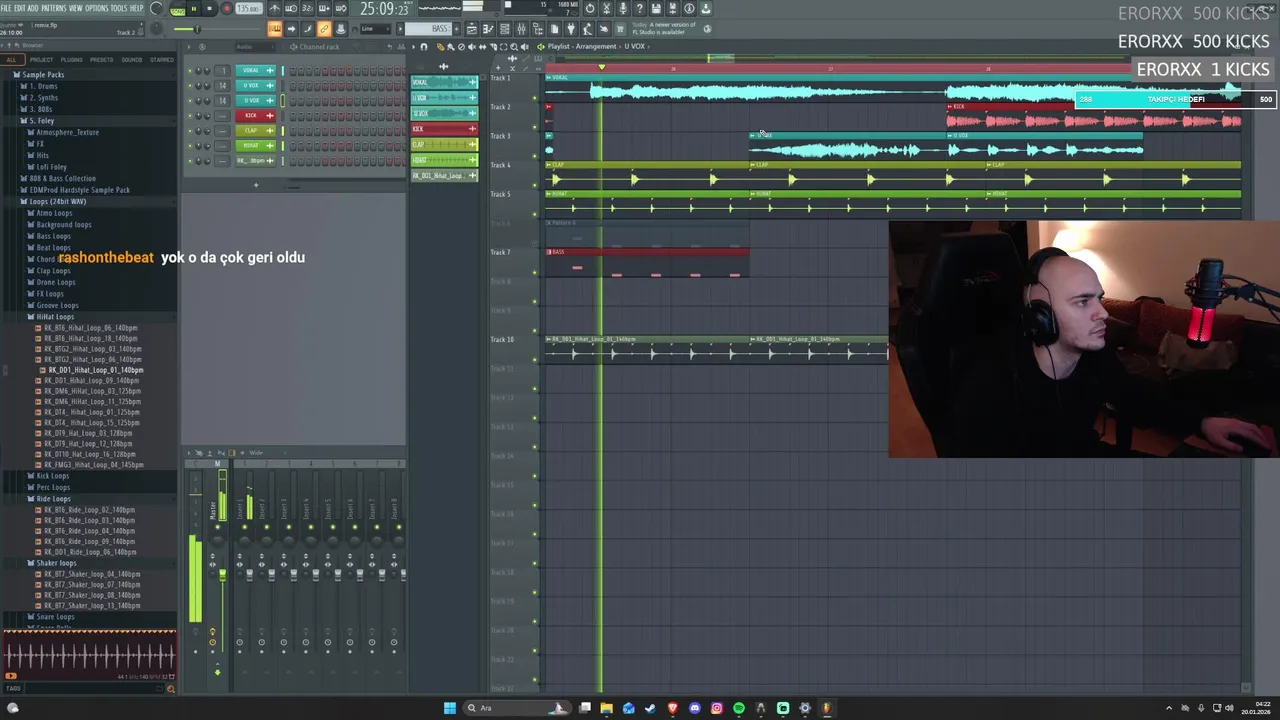1280x720 pixels.
Task: Open the piano roll view icon
Action: click(x=488, y=29)
